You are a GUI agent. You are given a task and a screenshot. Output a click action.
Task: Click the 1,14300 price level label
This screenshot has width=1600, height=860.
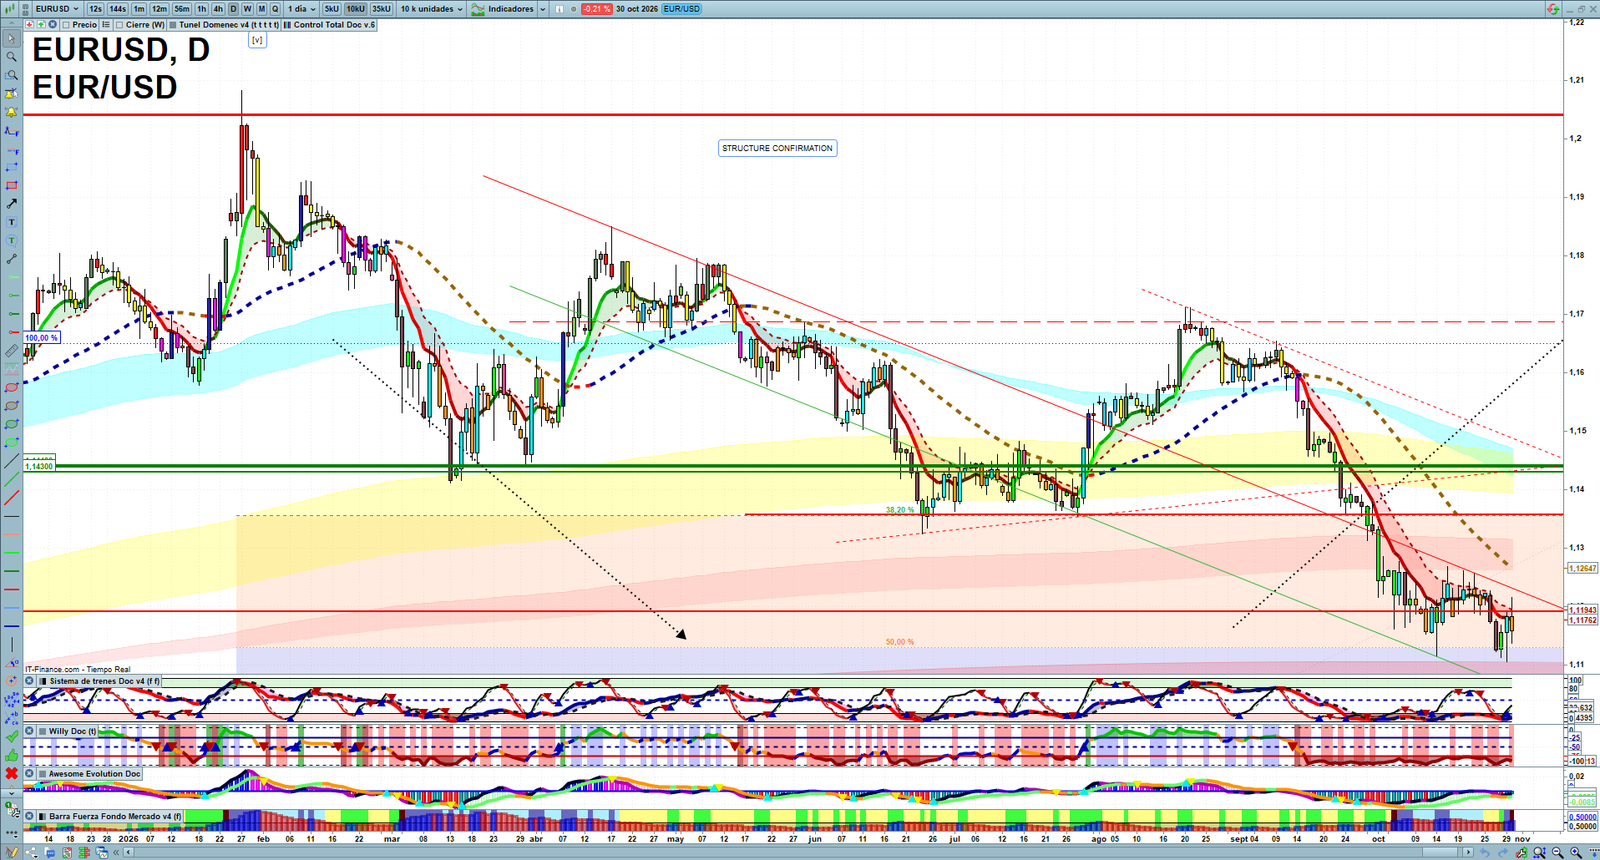[x=39, y=466]
